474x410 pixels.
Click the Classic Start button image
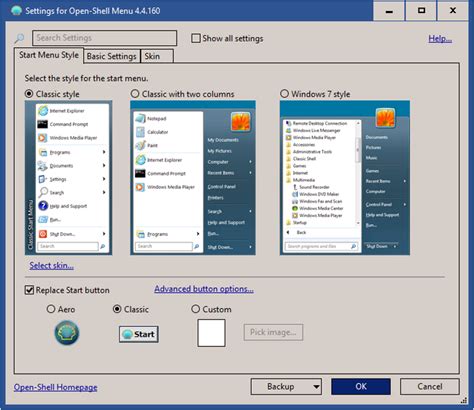[139, 334]
